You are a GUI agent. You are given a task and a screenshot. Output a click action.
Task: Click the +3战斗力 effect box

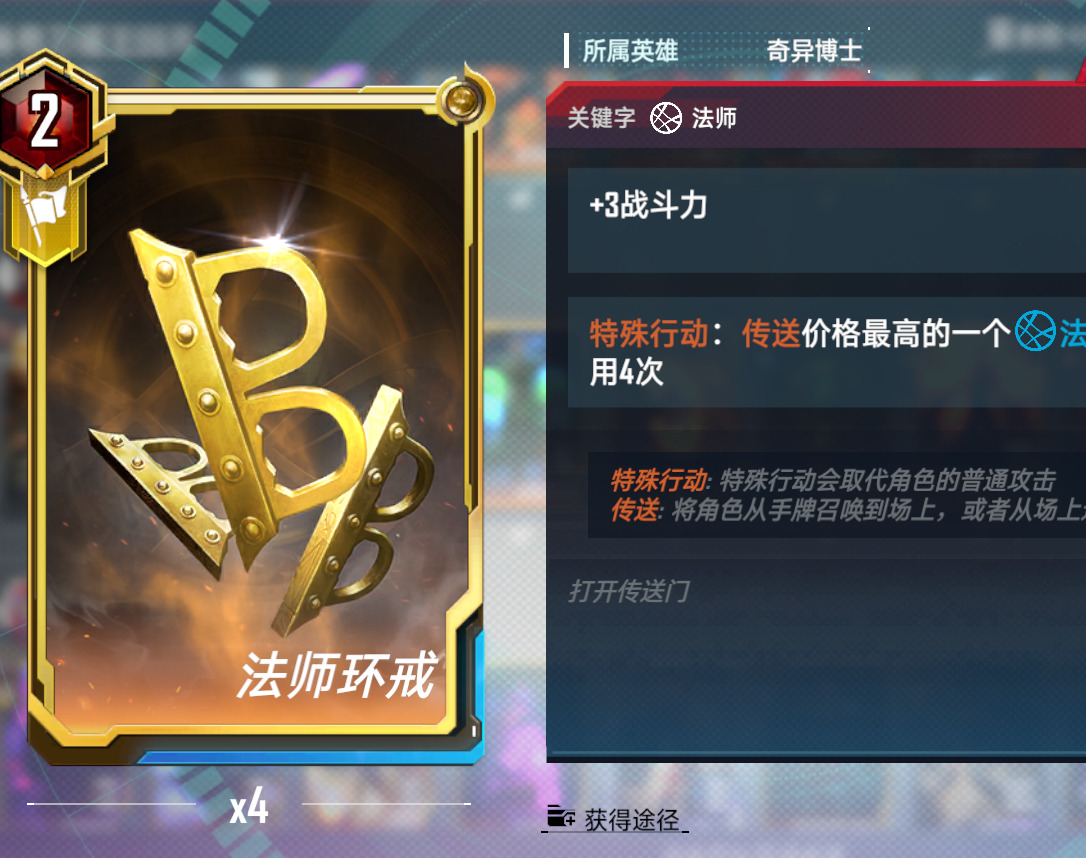tap(826, 220)
